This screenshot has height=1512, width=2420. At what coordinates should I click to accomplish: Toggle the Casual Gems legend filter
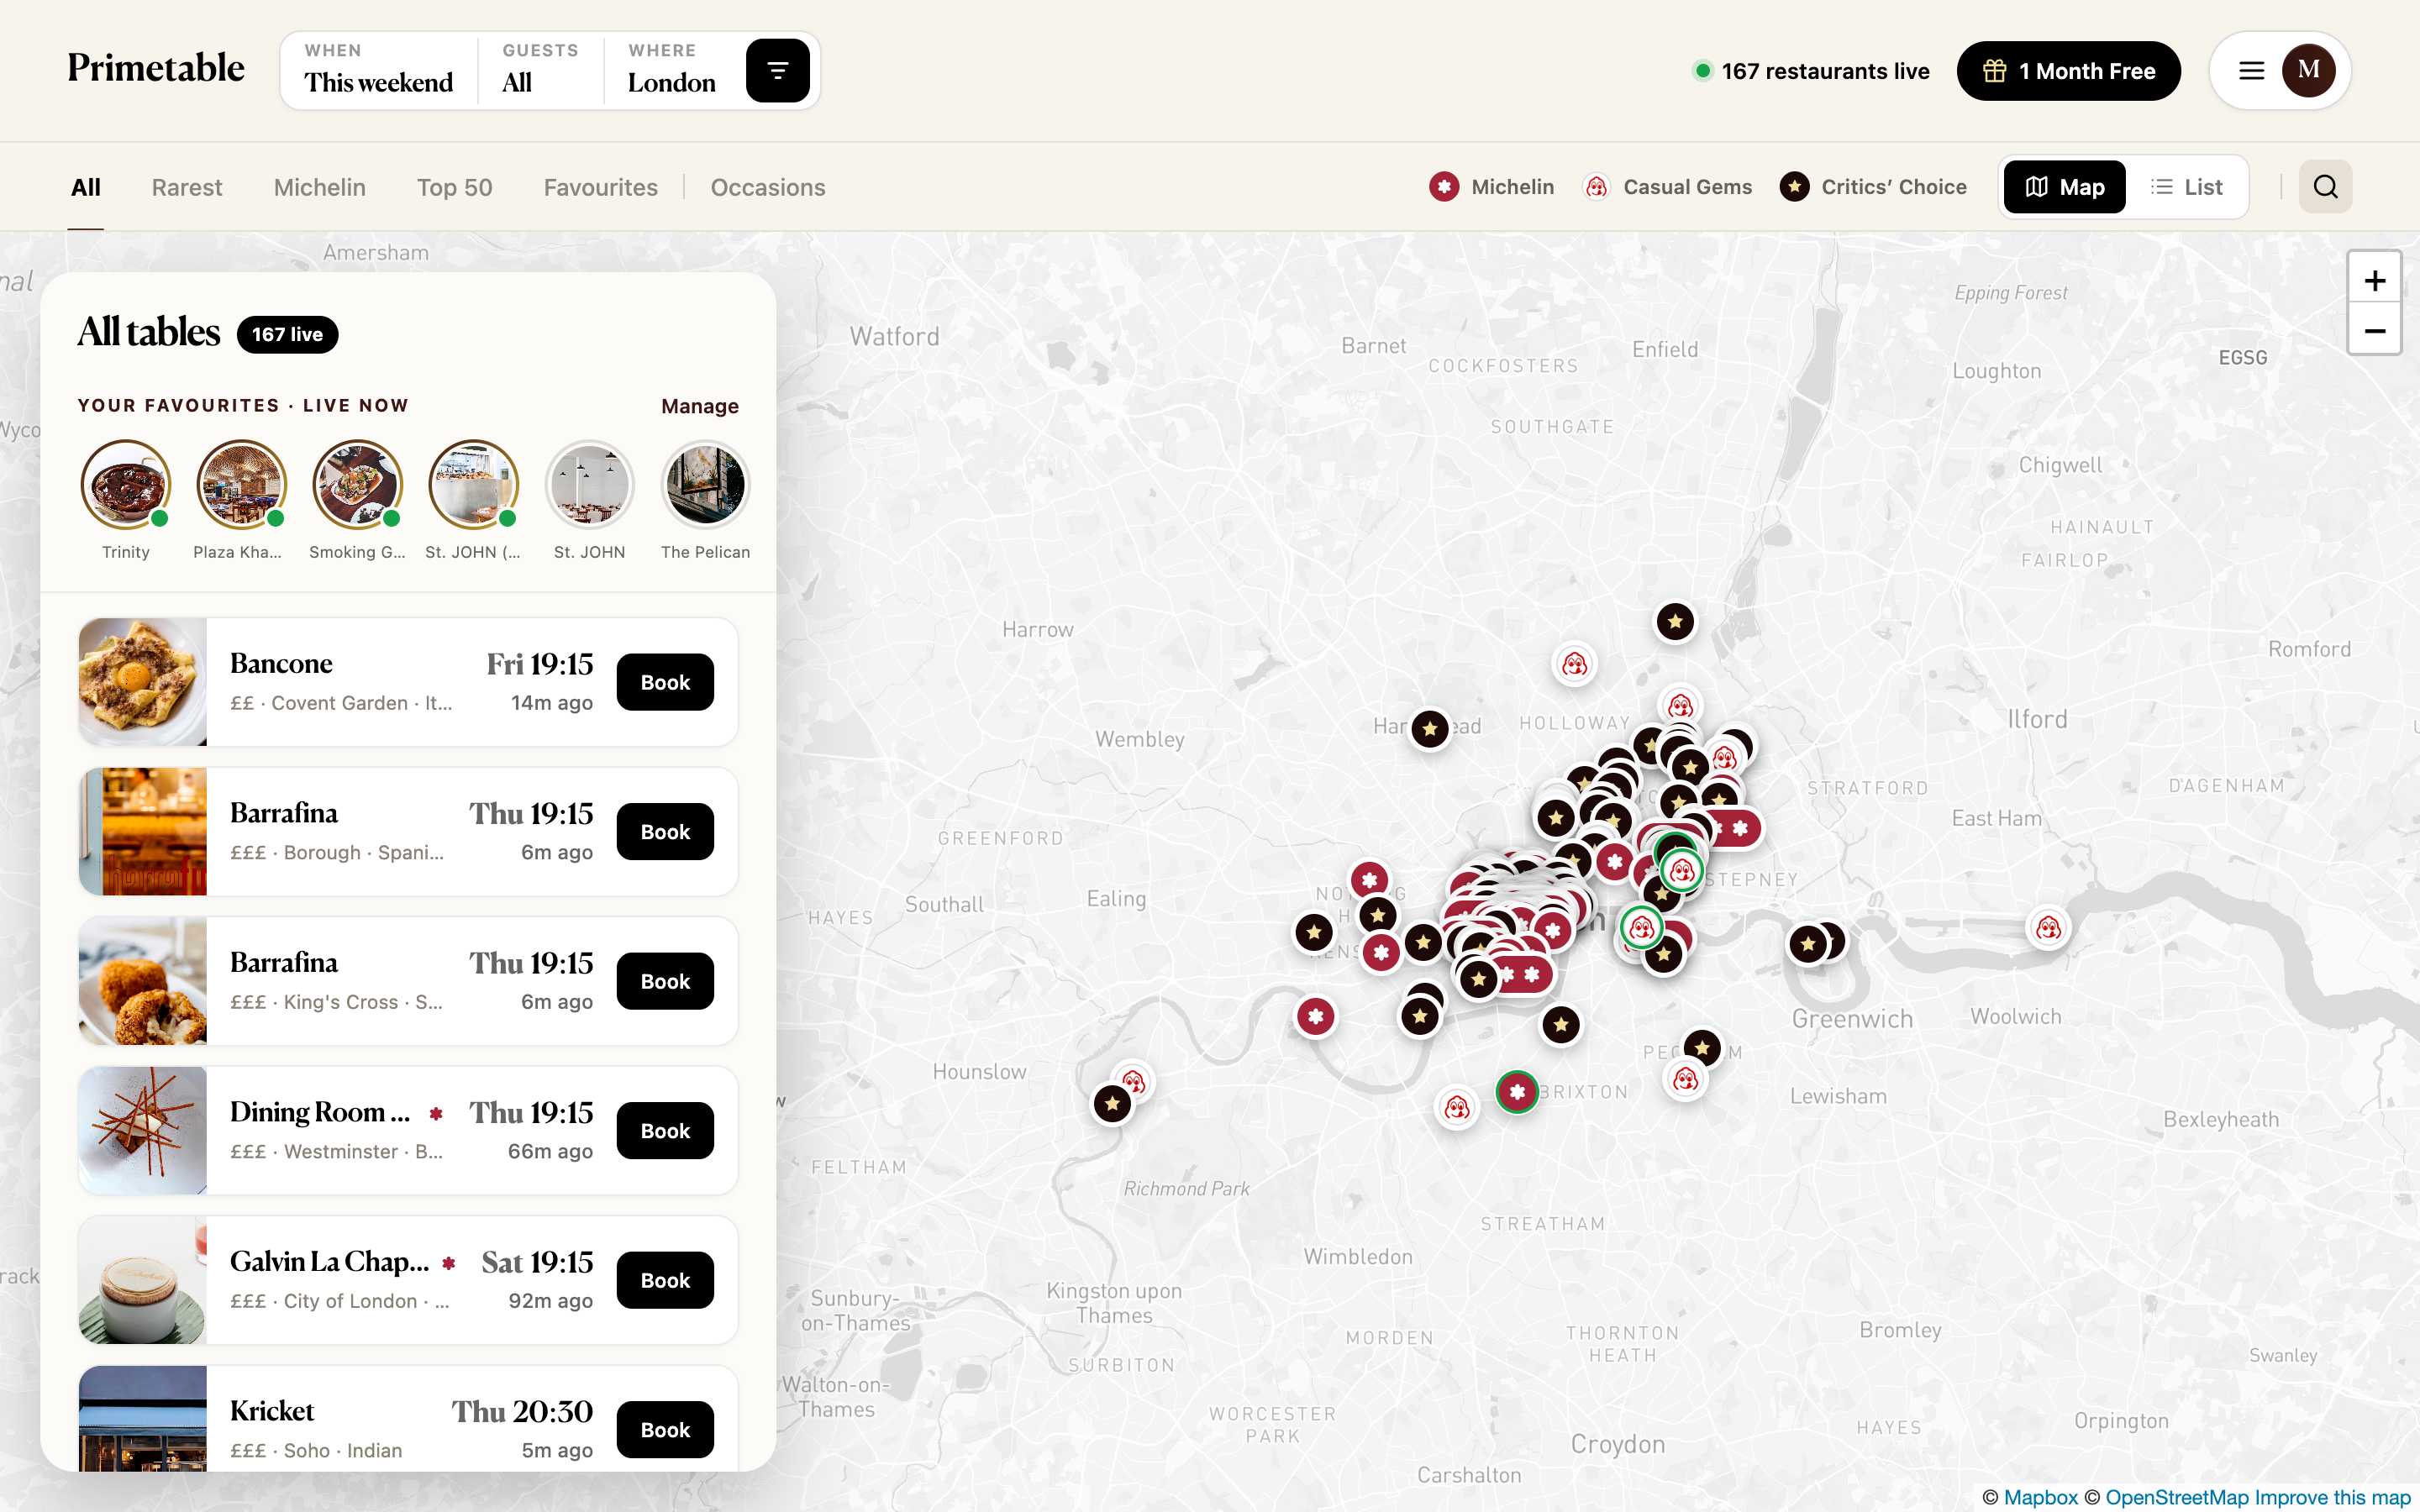1667,187
